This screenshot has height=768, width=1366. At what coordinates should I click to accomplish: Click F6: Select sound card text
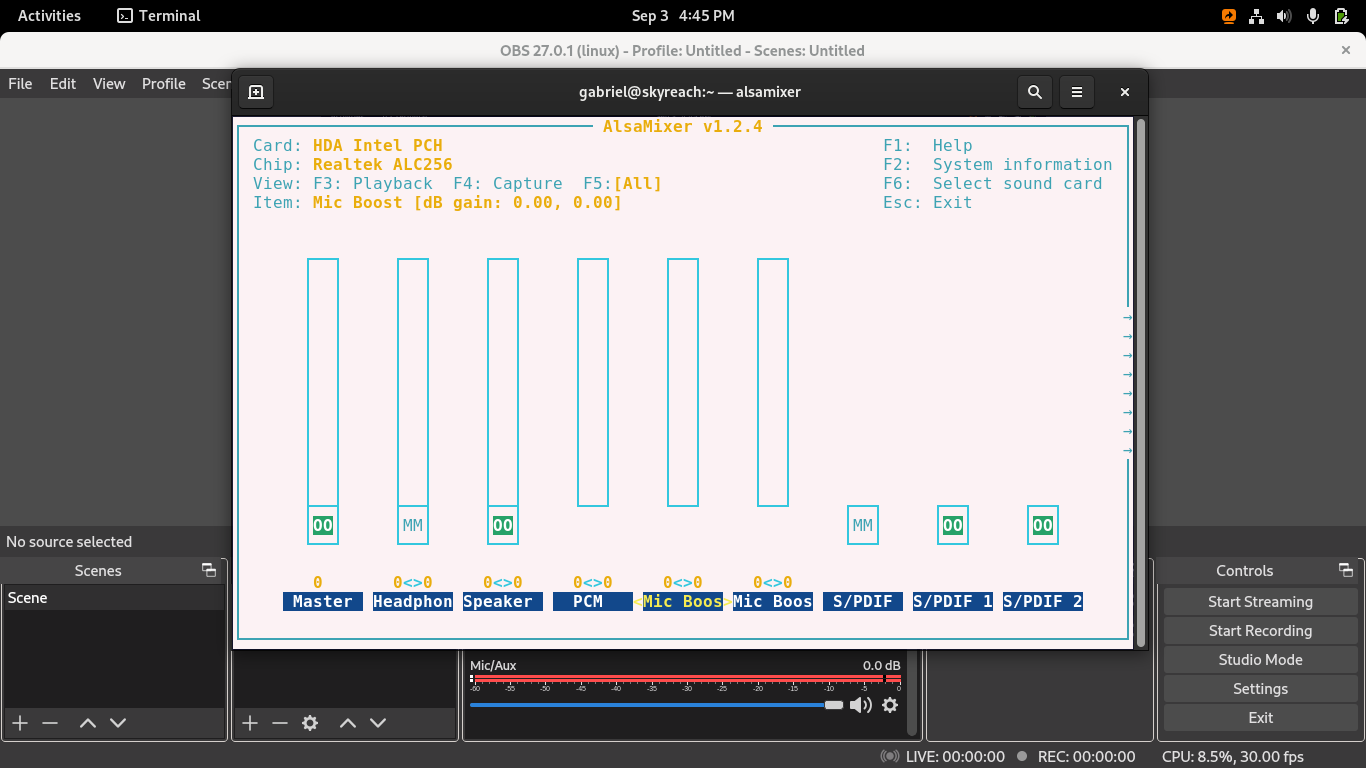(993, 184)
